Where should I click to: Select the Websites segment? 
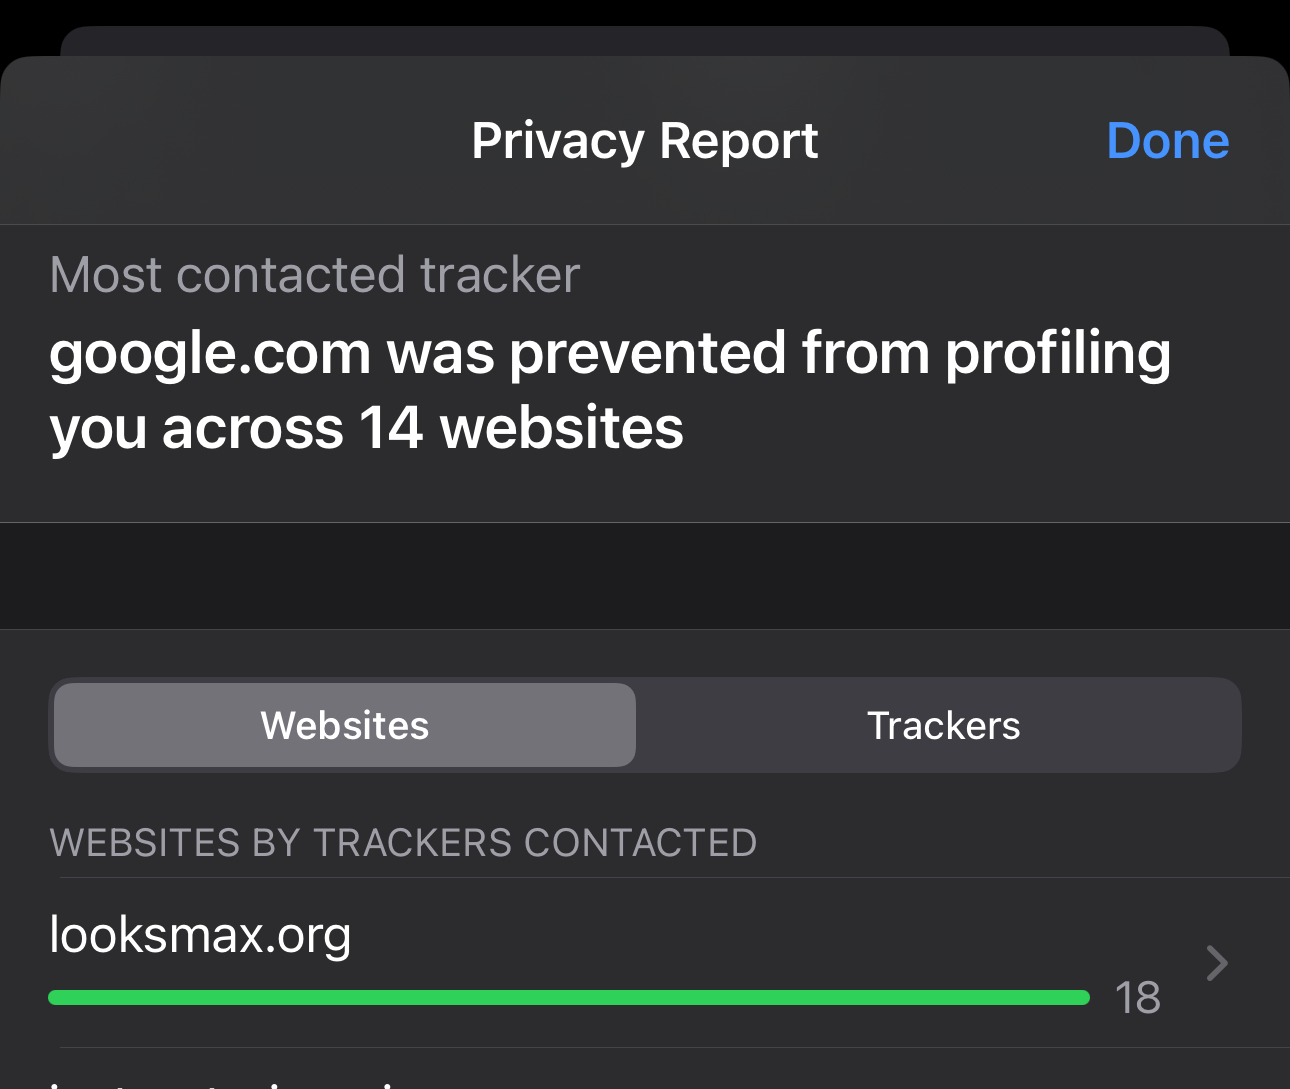click(345, 725)
